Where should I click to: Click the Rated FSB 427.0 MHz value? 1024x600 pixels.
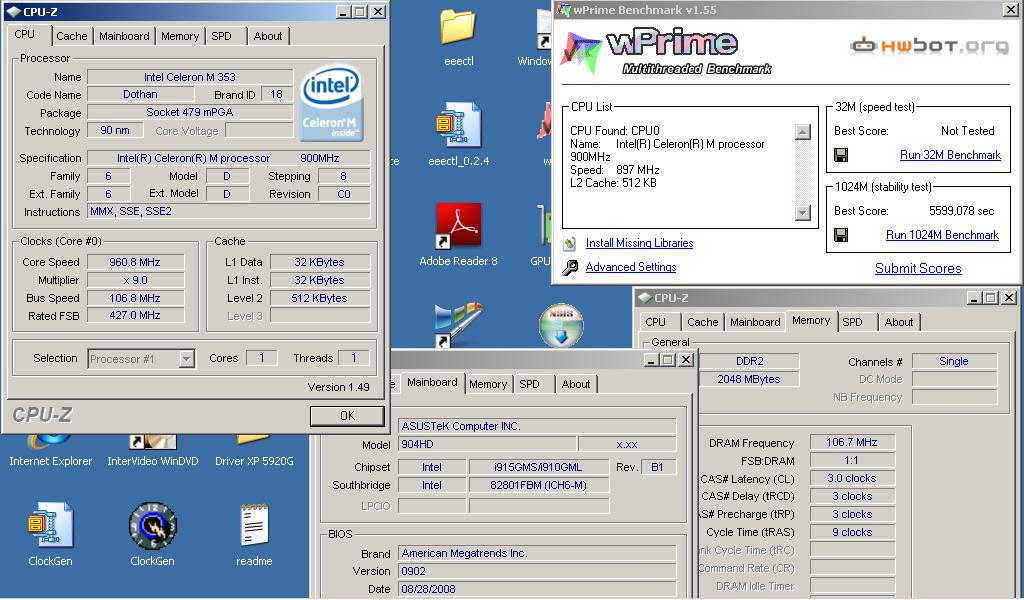point(135,315)
